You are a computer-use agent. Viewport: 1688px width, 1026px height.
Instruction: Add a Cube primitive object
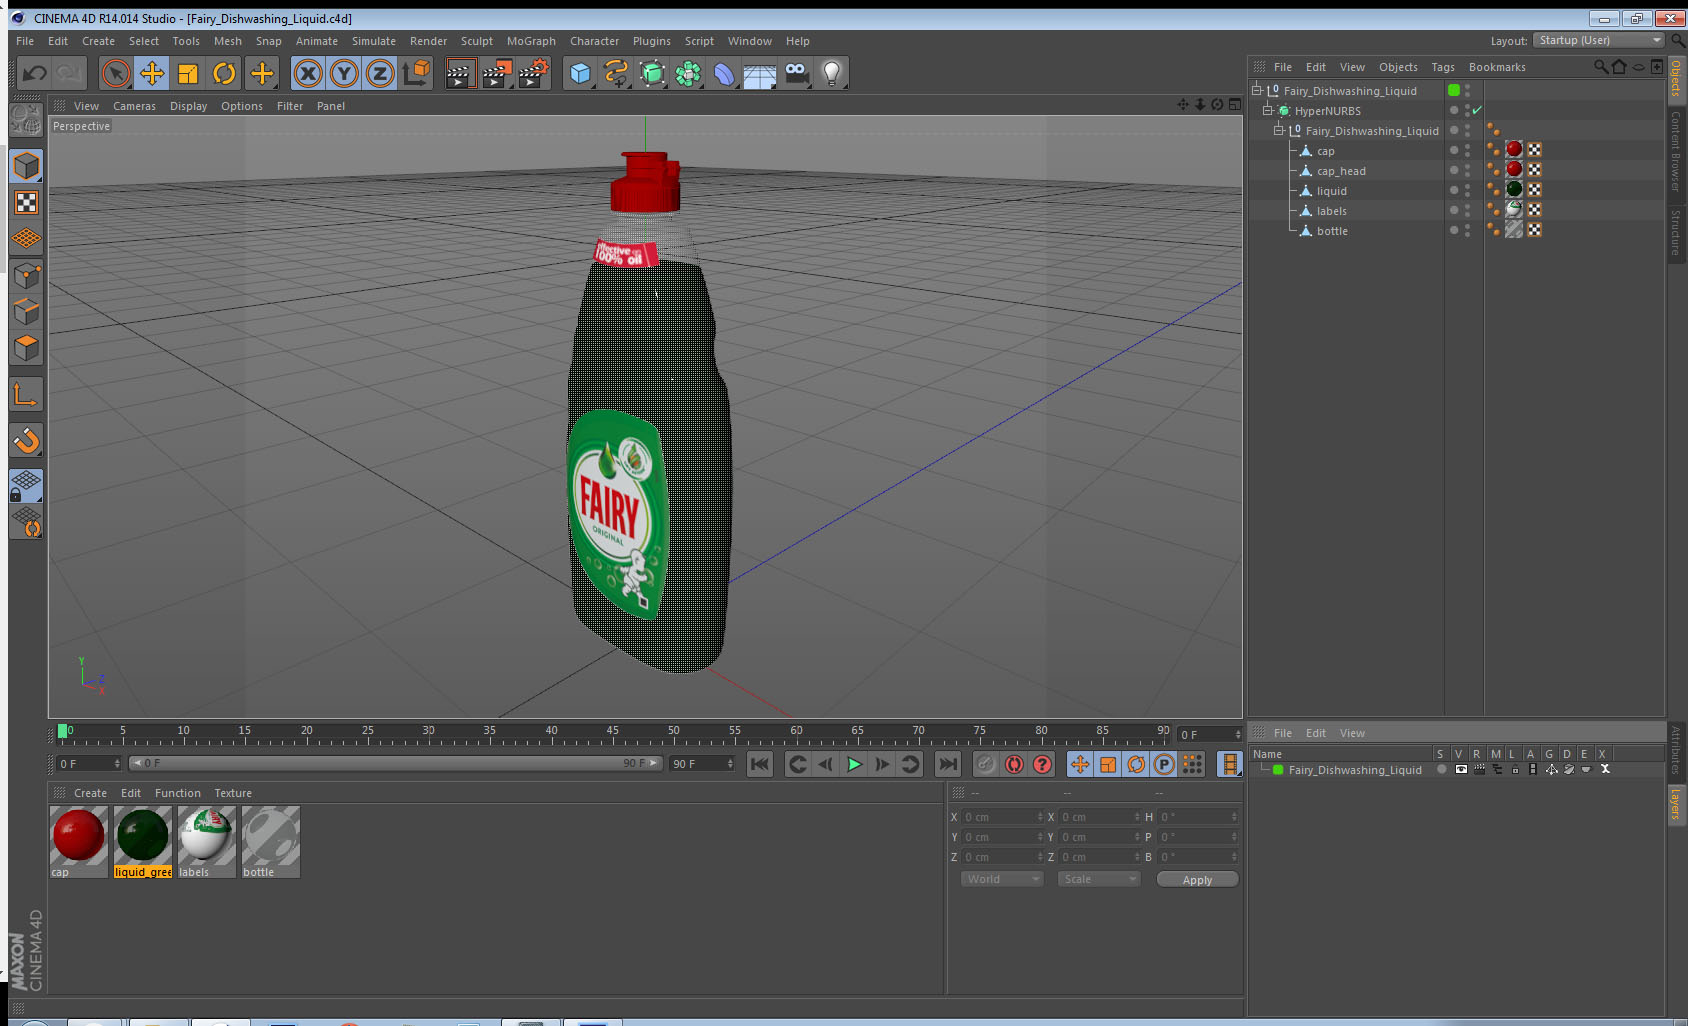[x=580, y=73]
